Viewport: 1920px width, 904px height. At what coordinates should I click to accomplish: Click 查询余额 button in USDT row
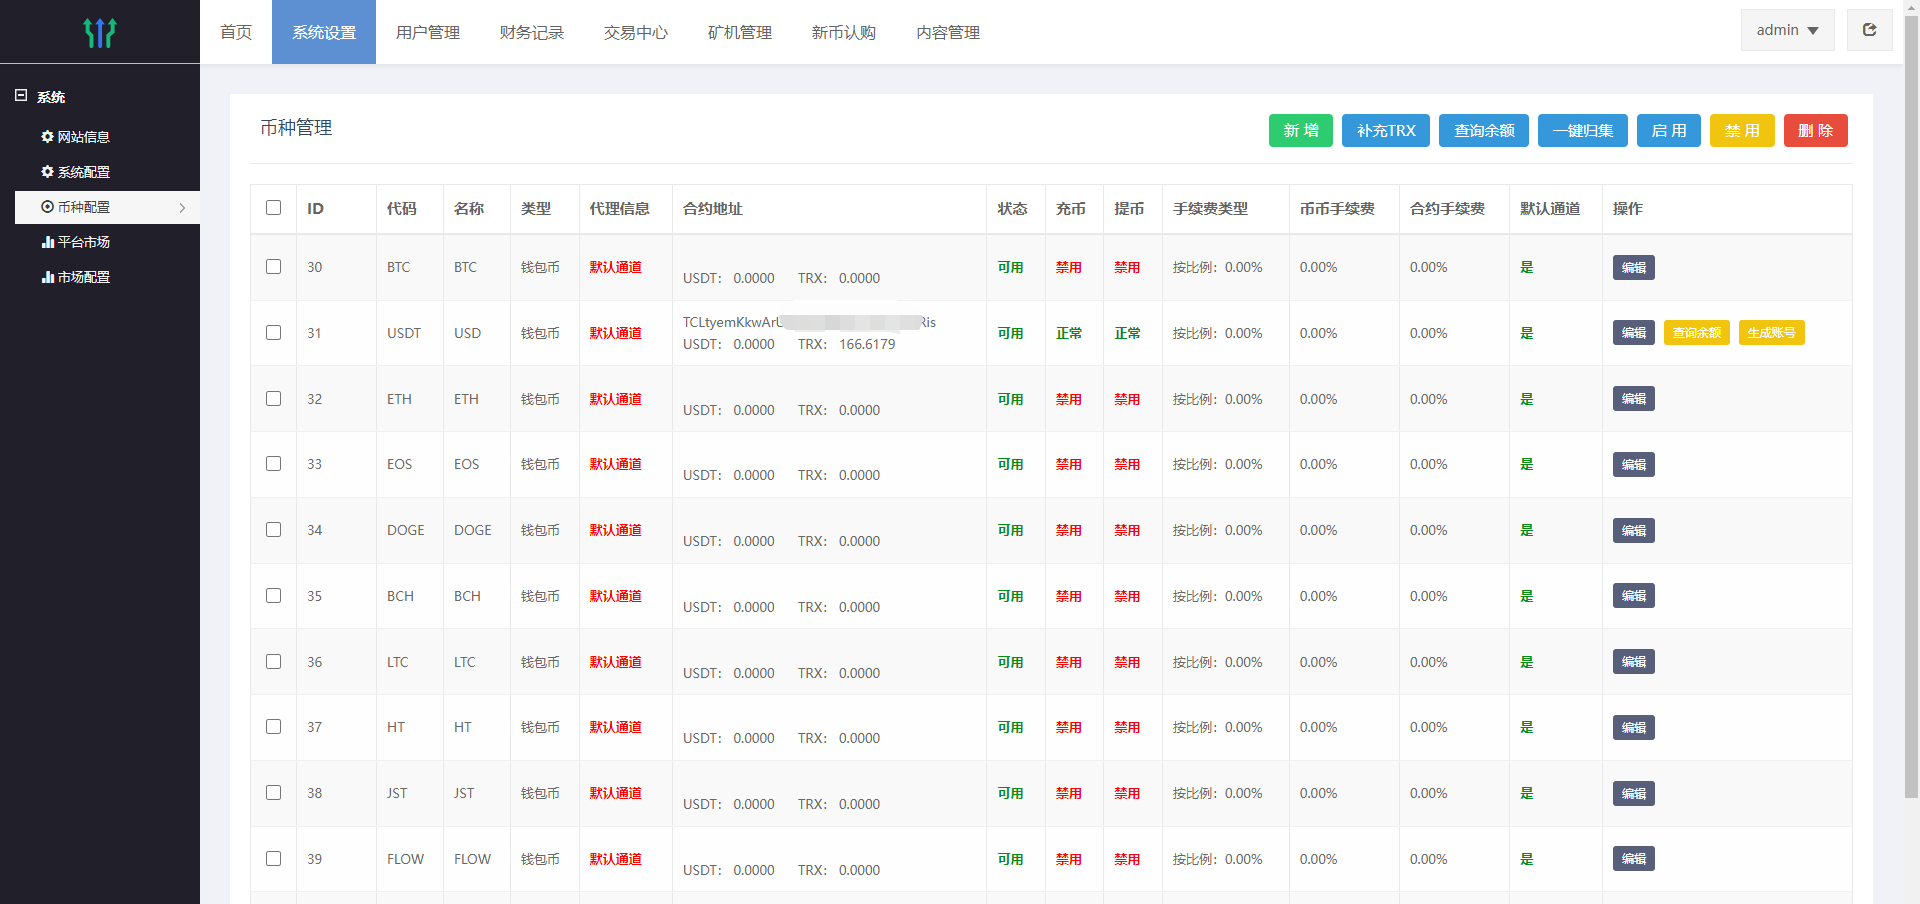1696,333
